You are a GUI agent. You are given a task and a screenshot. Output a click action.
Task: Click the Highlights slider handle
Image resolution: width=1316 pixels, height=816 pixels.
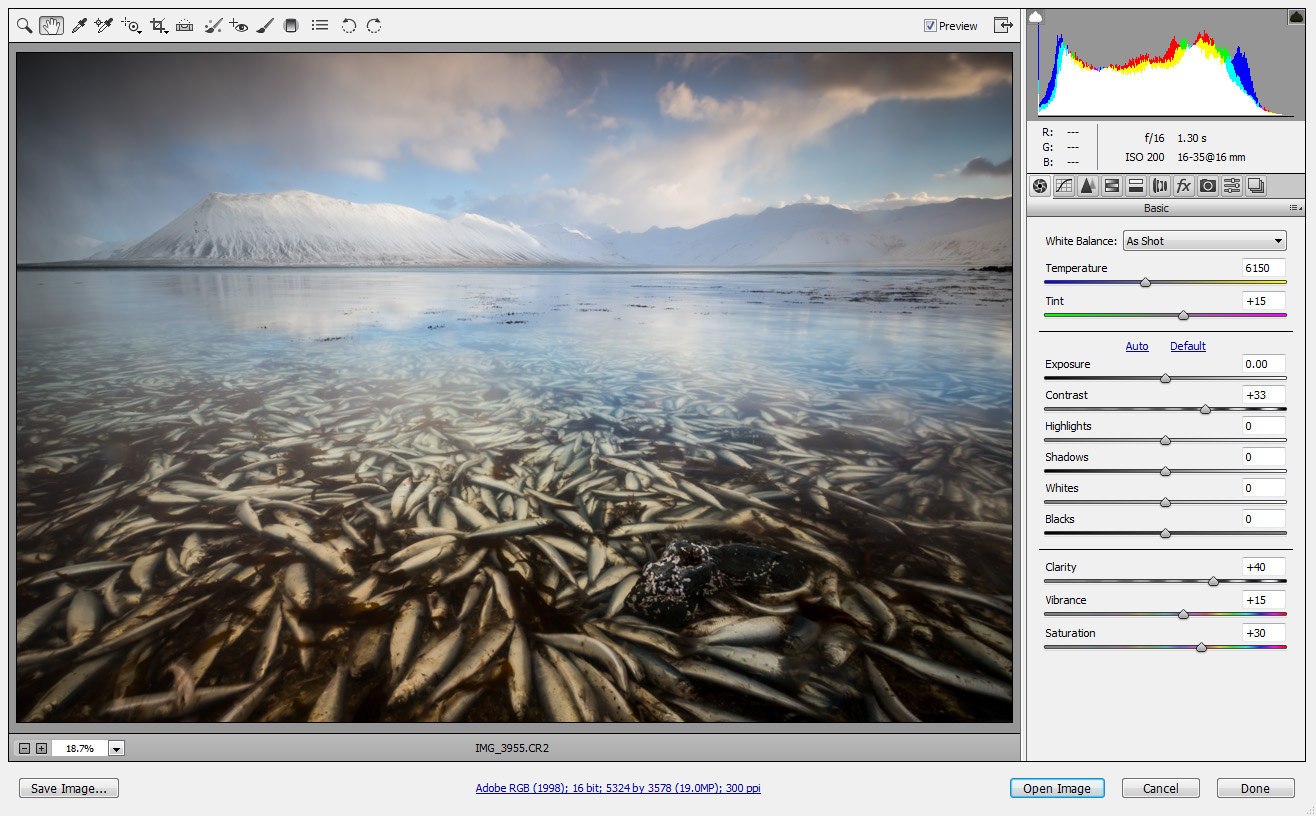click(1165, 441)
